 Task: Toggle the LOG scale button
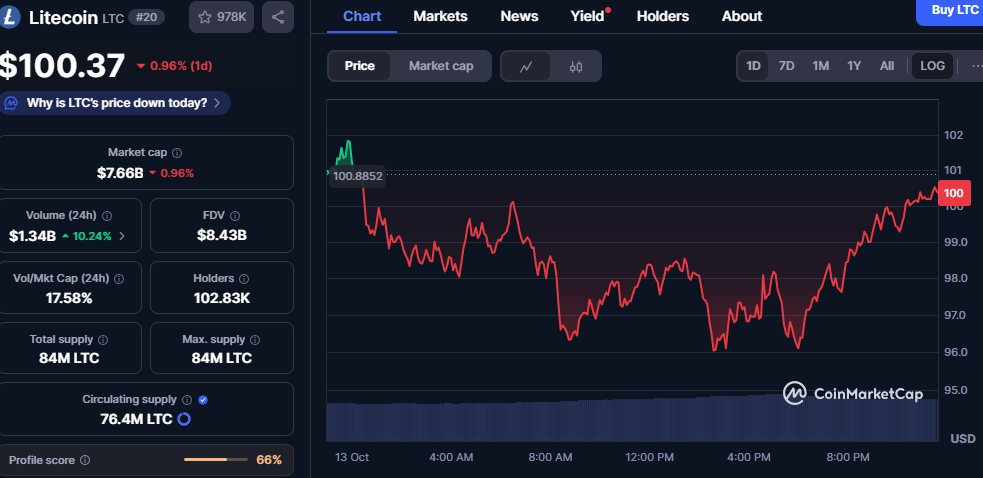[x=932, y=66]
